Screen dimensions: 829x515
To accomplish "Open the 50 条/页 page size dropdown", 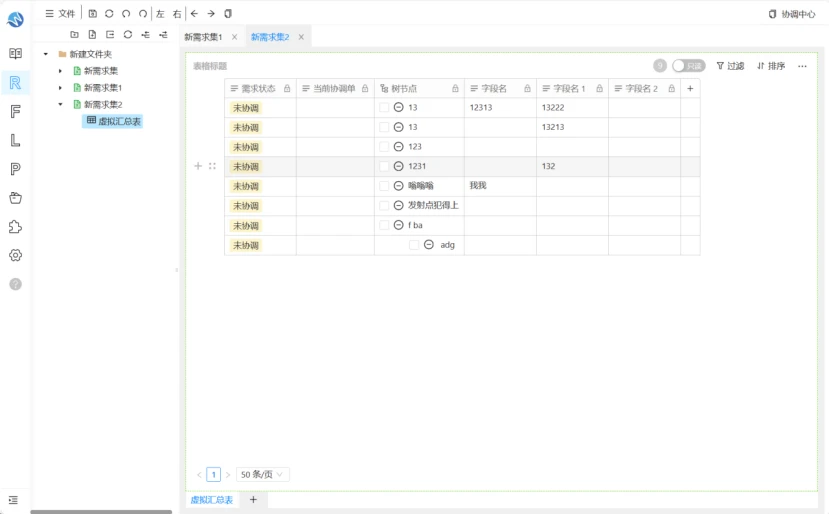I will 263,475.
